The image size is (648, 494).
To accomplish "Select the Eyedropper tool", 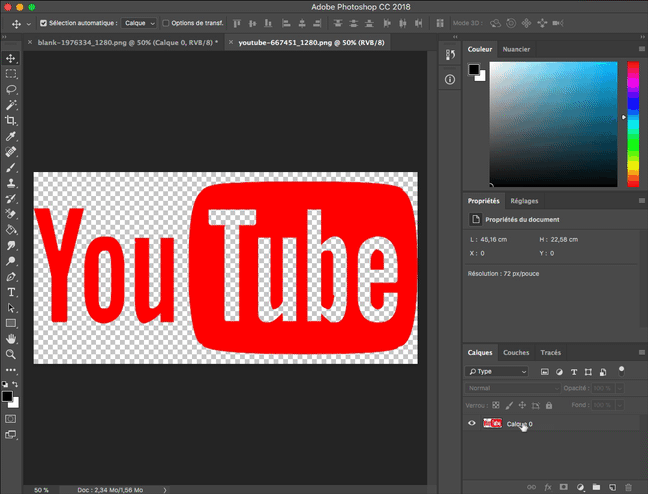I will [x=11, y=136].
